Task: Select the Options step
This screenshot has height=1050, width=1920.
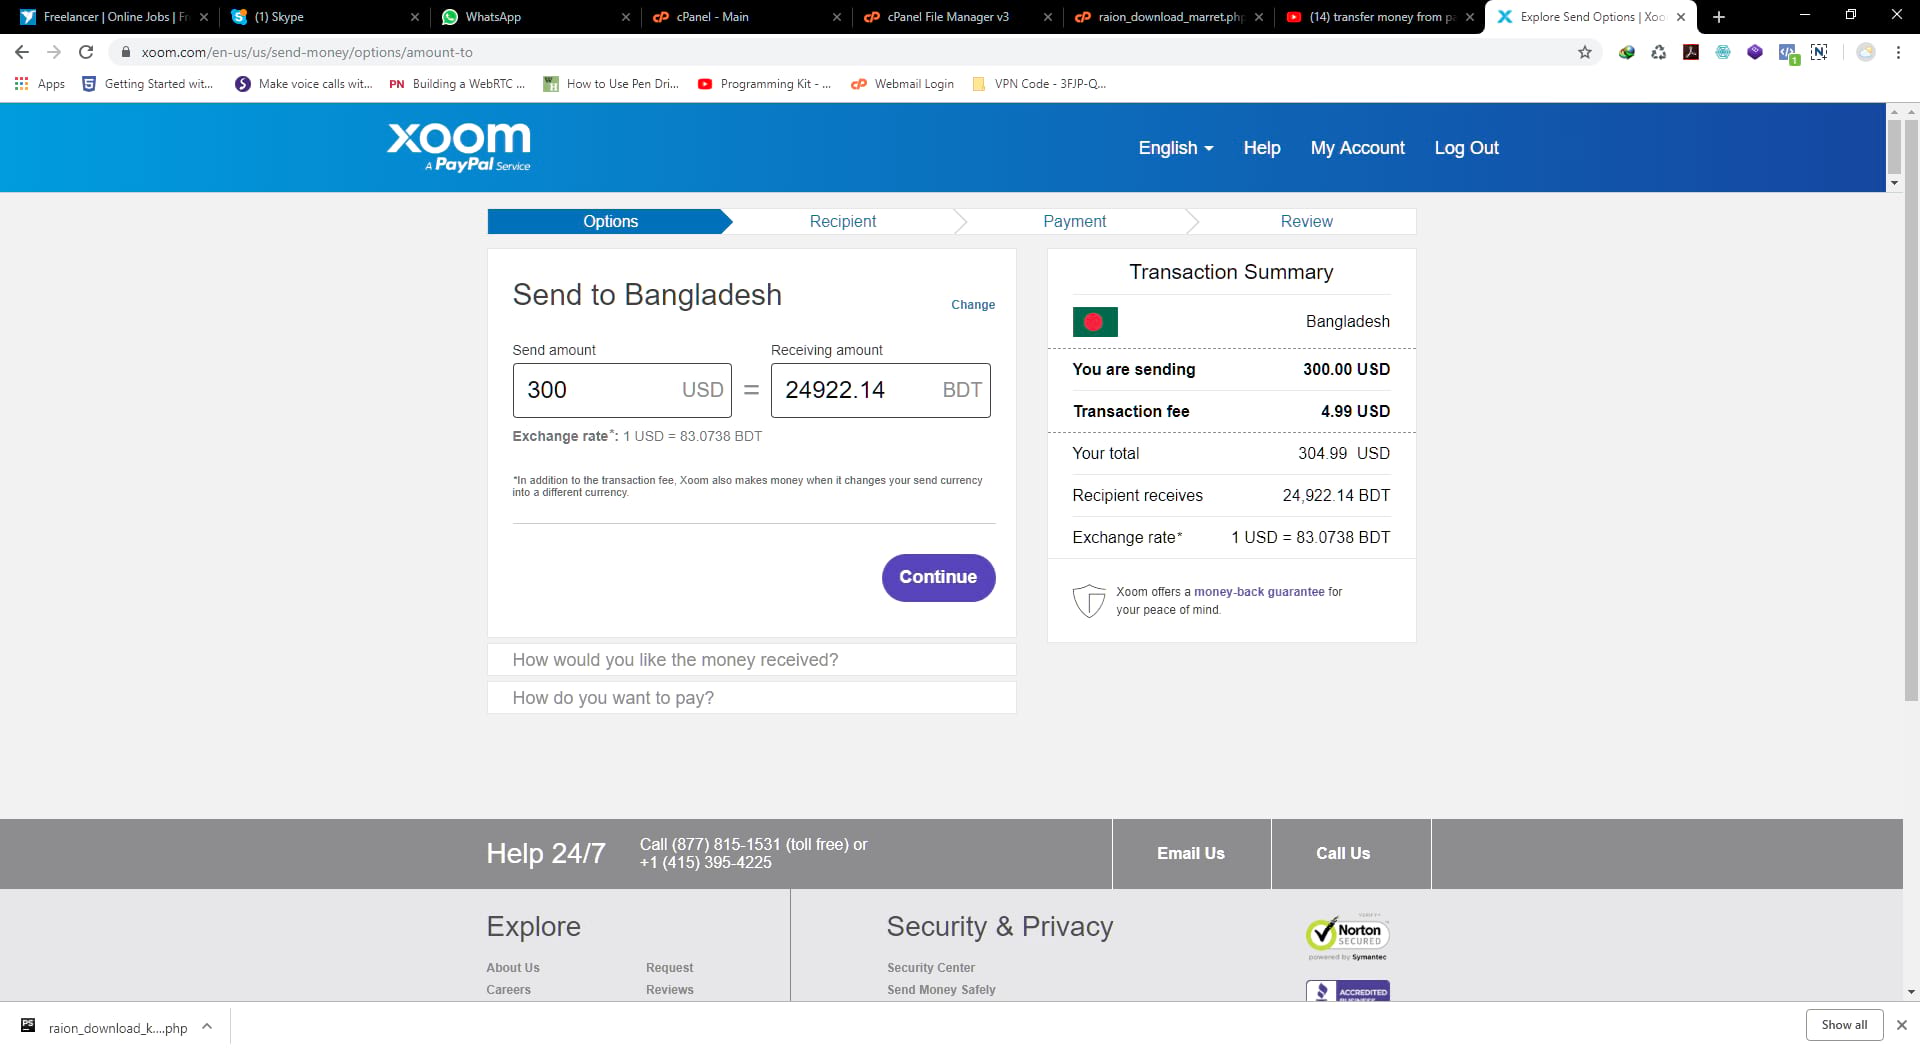Action: [x=610, y=221]
